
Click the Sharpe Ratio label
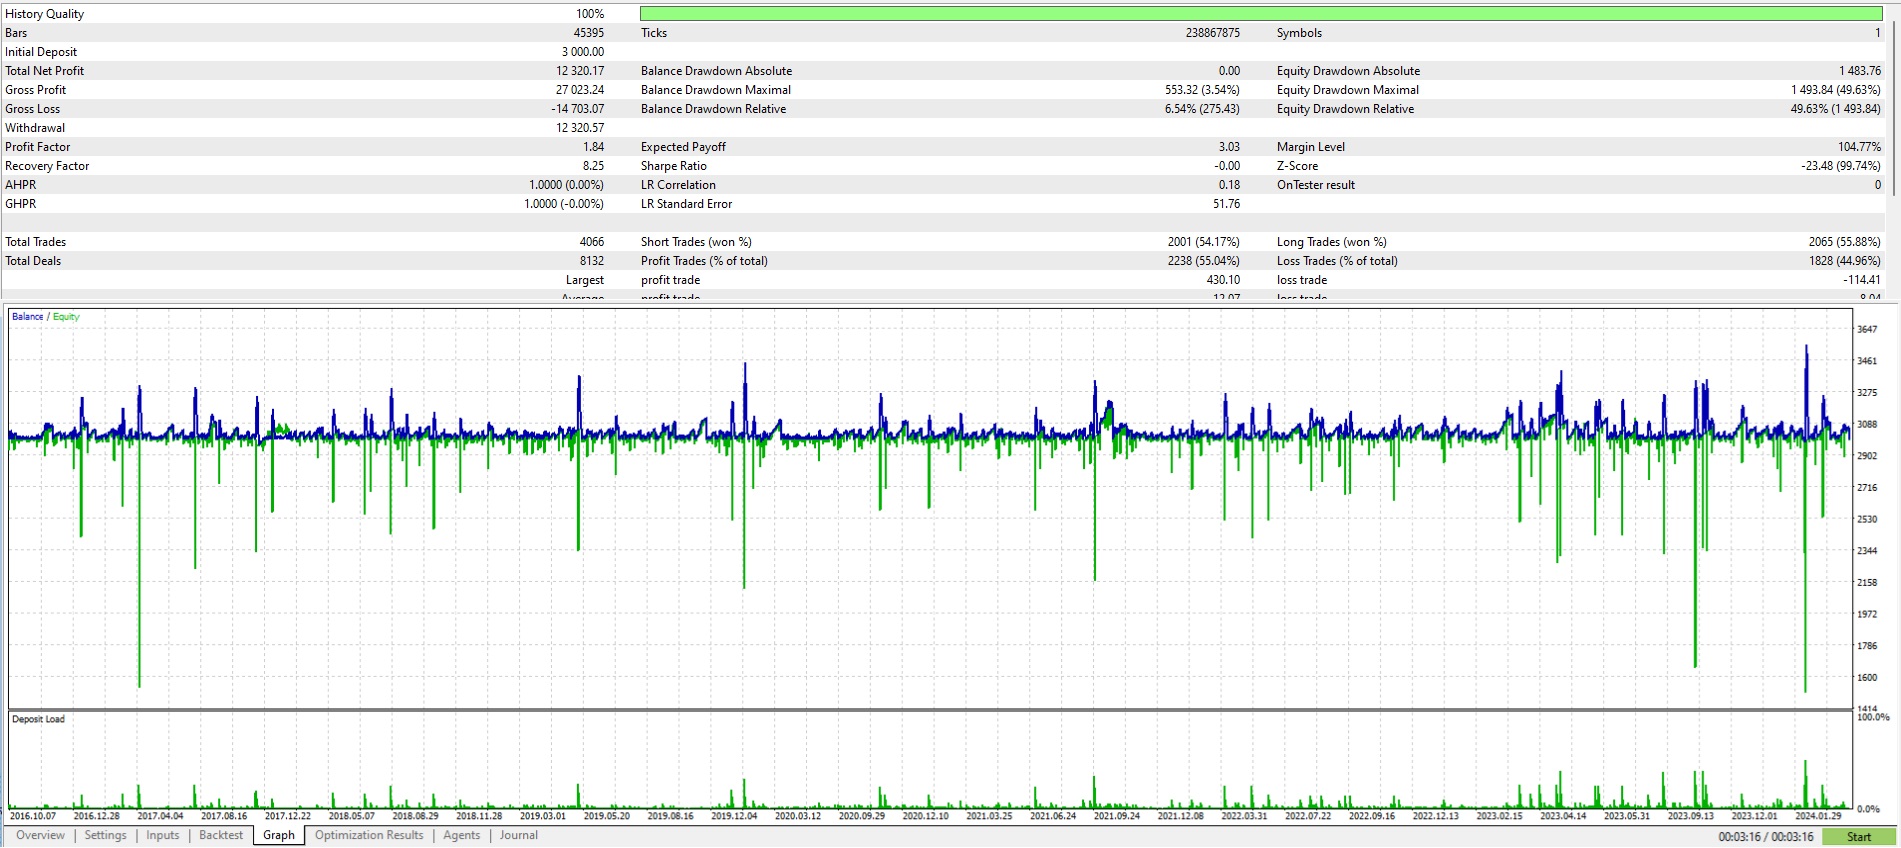(x=673, y=166)
